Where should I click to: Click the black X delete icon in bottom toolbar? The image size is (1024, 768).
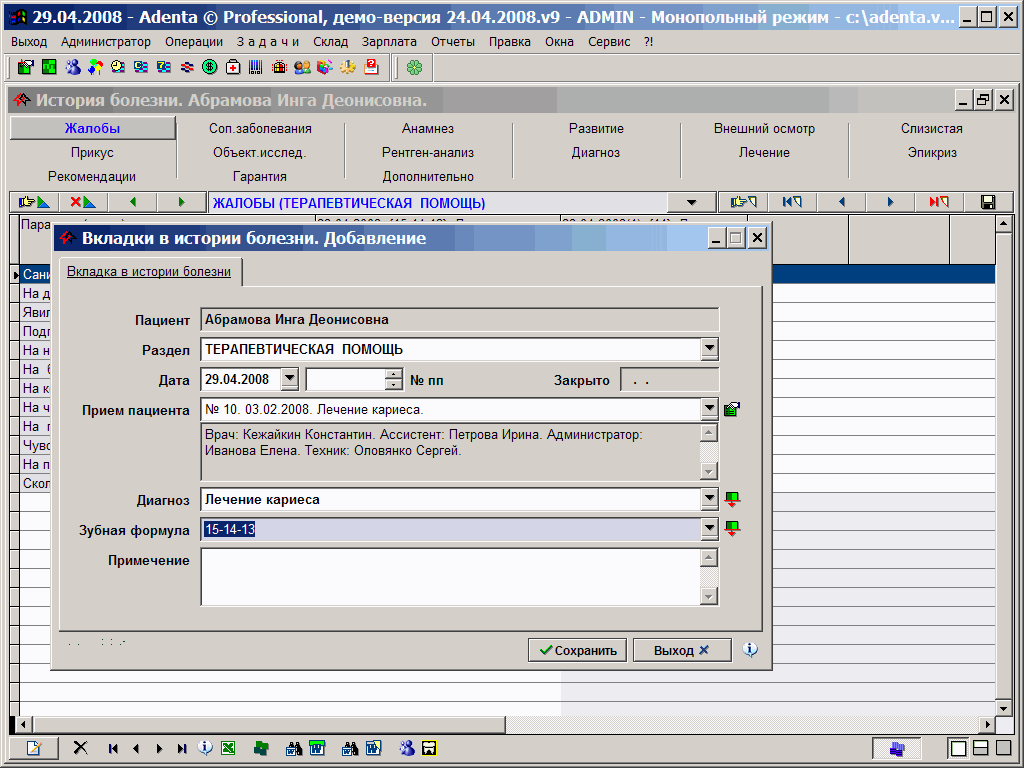click(81, 748)
